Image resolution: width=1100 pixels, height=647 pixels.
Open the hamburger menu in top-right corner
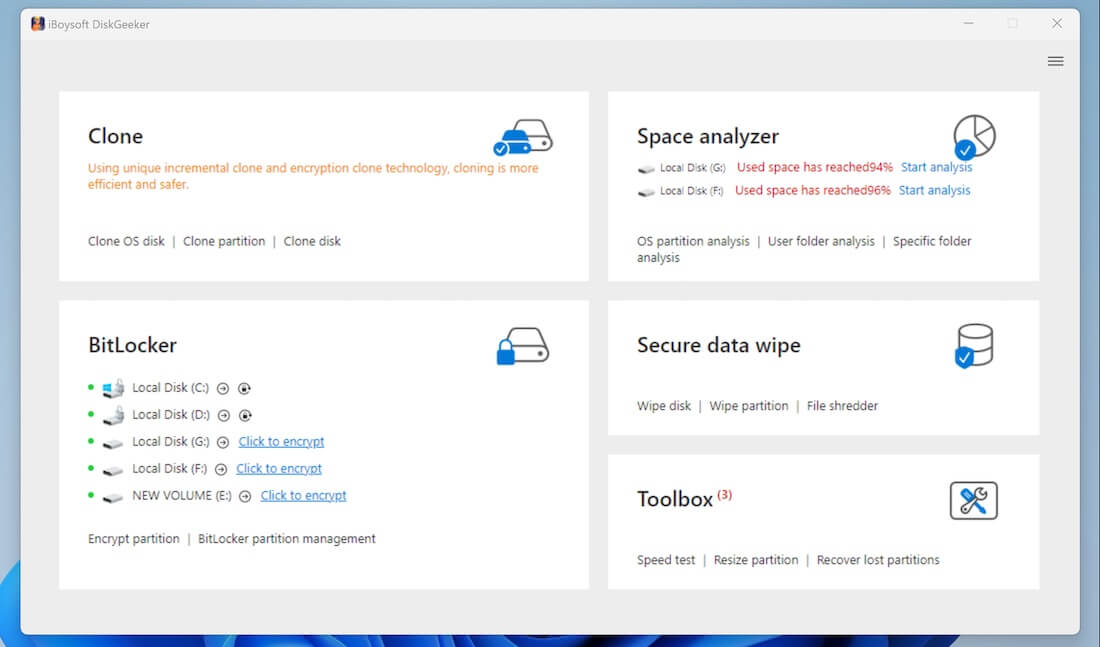(x=1055, y=62)
